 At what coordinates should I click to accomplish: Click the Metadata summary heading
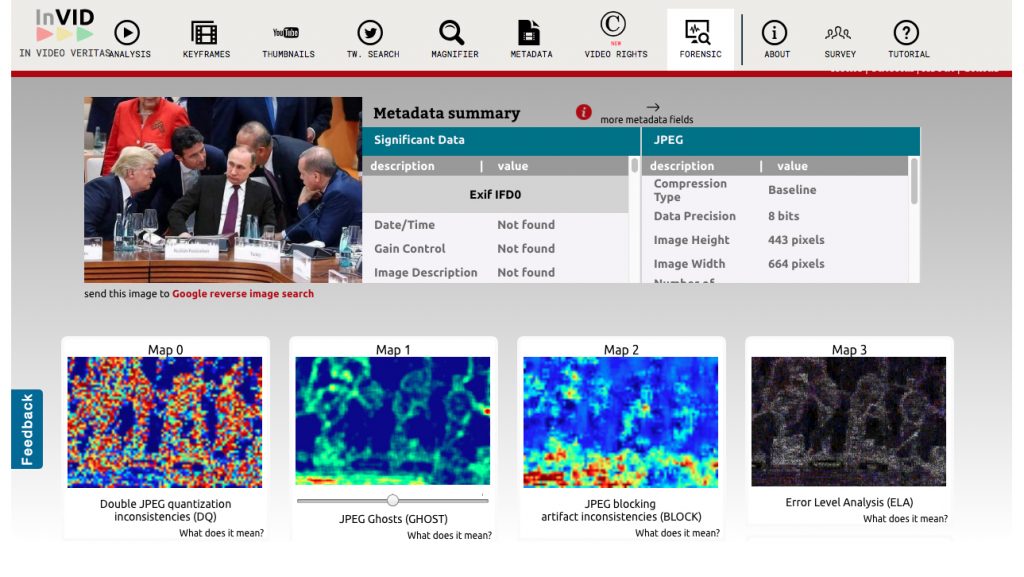[447, 113]
